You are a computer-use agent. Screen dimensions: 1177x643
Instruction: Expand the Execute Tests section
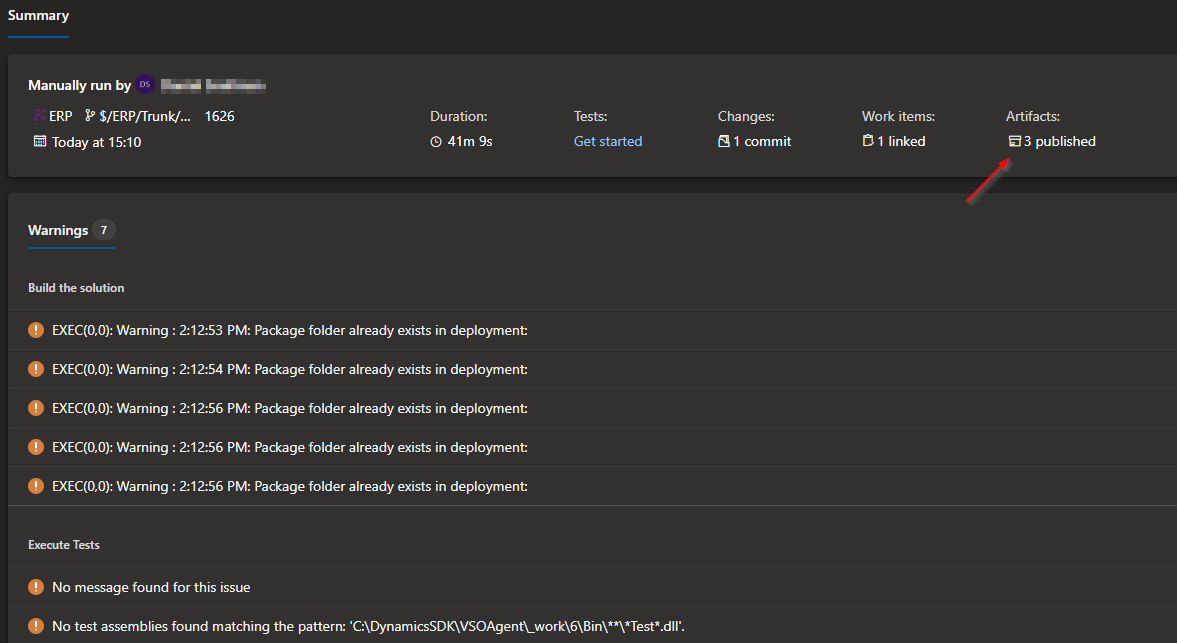[x=63, y=544]
